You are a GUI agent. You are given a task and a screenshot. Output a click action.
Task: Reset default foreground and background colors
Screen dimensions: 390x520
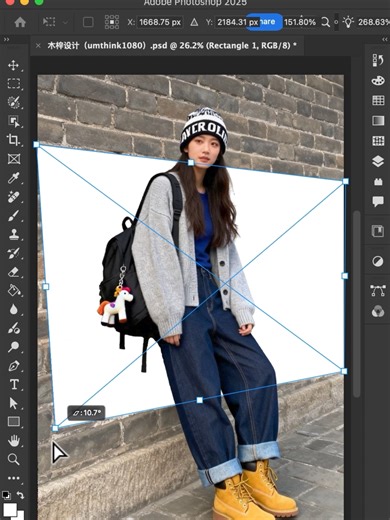6,495
